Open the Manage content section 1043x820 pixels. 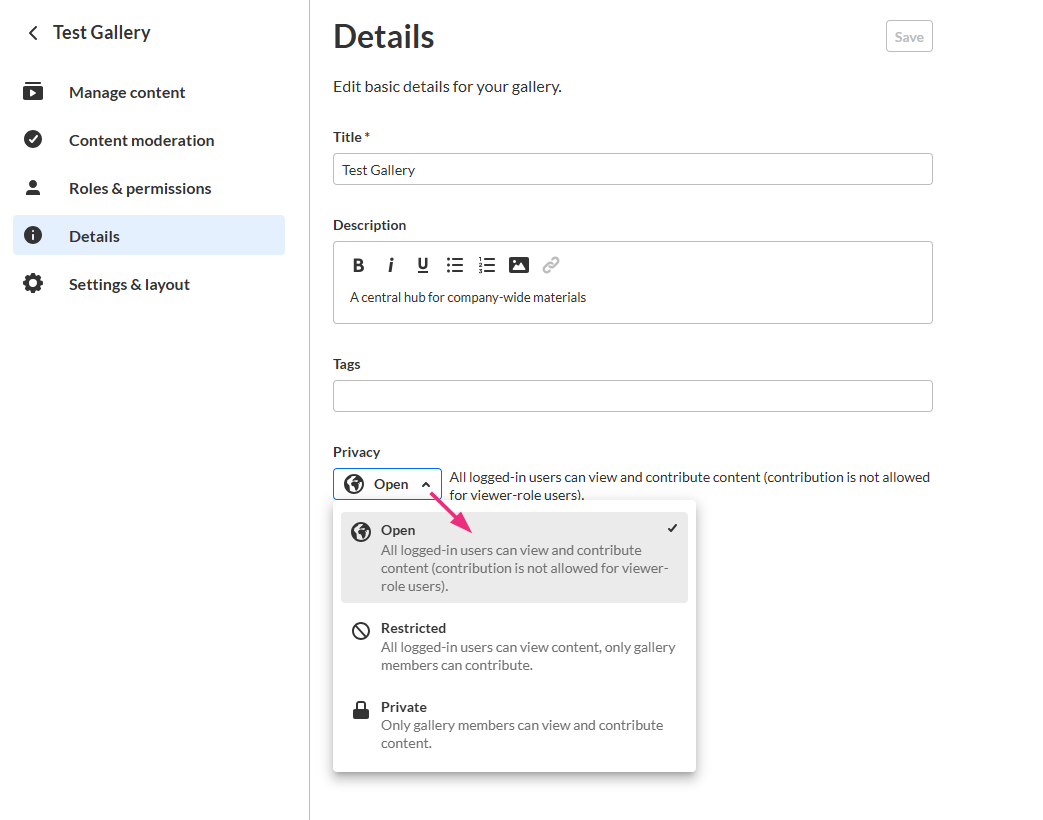(x=149, y=92)
